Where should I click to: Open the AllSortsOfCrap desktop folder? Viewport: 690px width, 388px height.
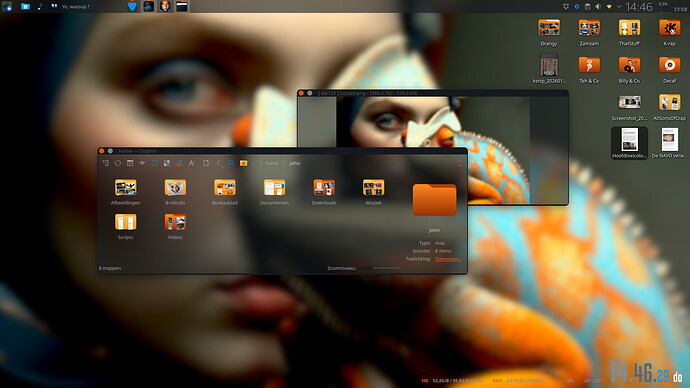click(669, 107)
